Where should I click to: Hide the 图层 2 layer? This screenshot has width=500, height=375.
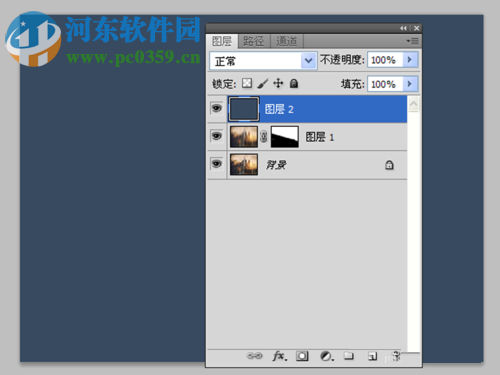point(217,108)
